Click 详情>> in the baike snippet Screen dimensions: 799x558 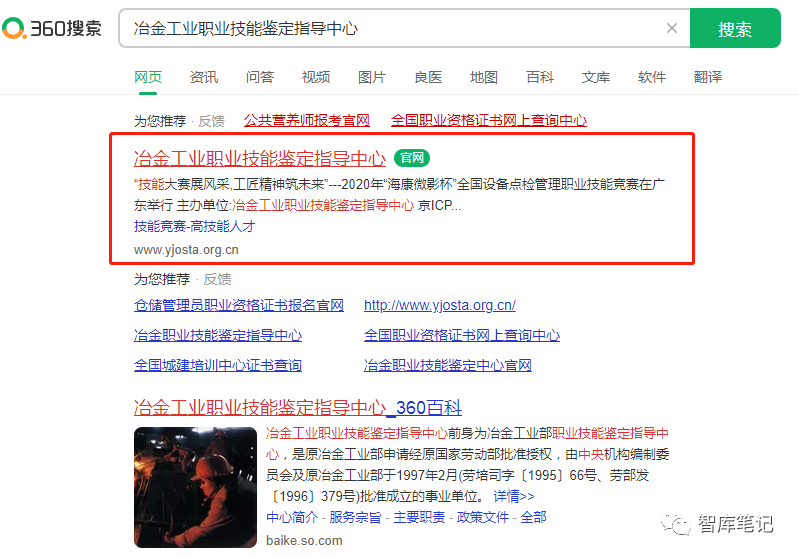coord(514,496)
